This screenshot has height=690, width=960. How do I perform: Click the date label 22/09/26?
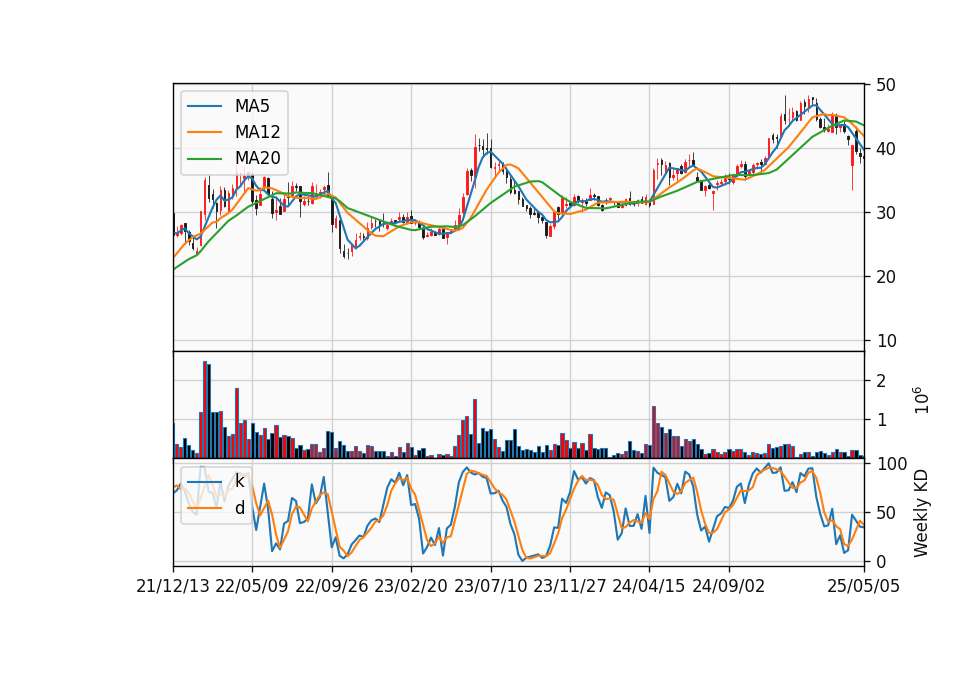point(332,586)
